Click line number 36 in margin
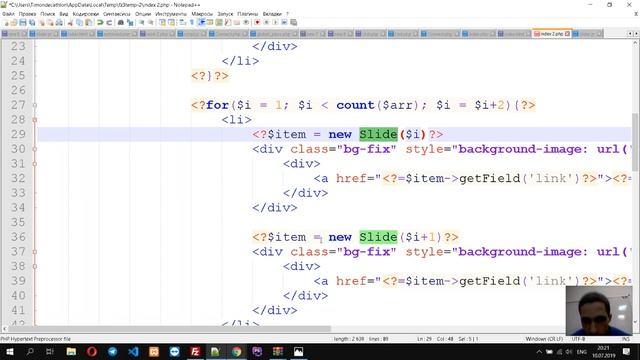 [18, 237]
